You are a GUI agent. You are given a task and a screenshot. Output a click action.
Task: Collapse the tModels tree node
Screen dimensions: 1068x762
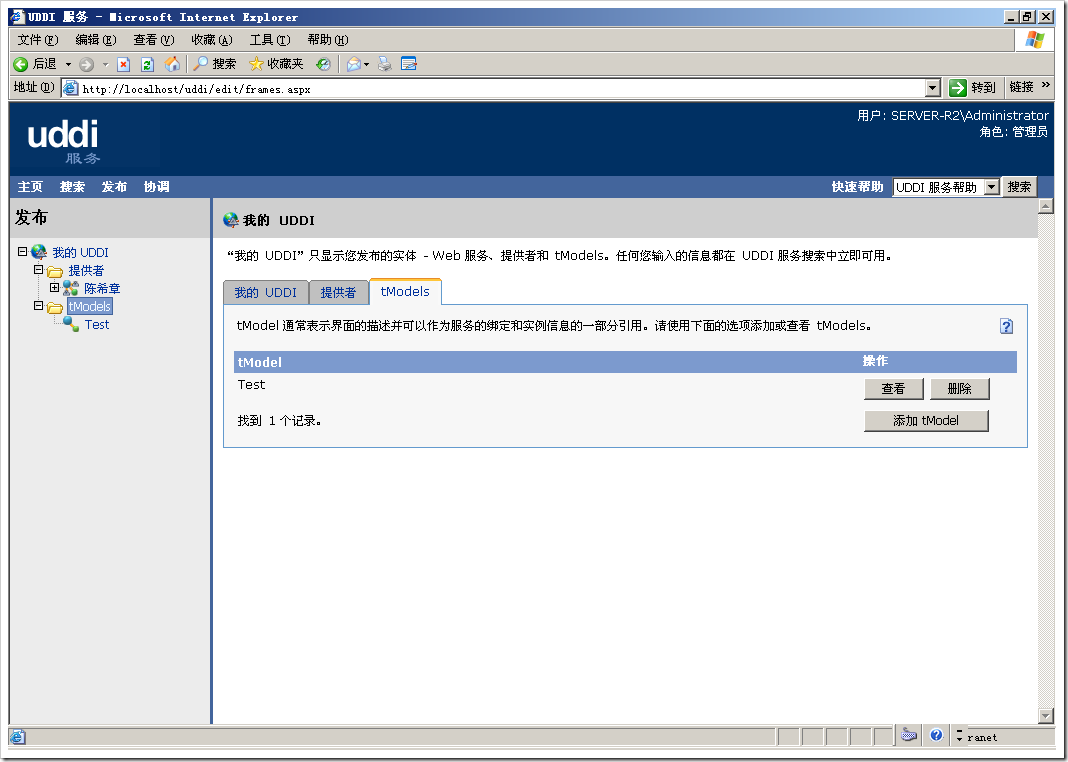click(x=39, y=306)
